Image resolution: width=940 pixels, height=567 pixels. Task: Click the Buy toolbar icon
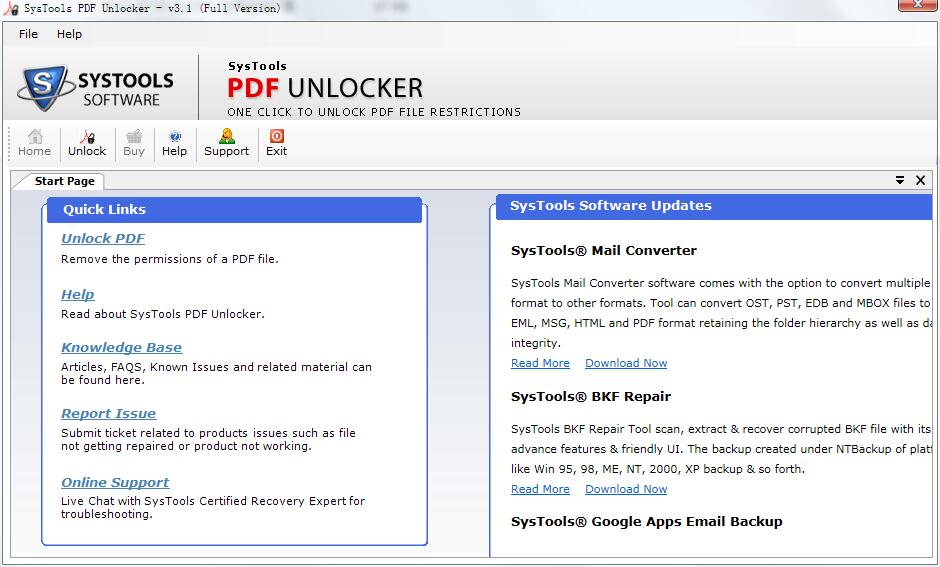[x=134, y=142]
